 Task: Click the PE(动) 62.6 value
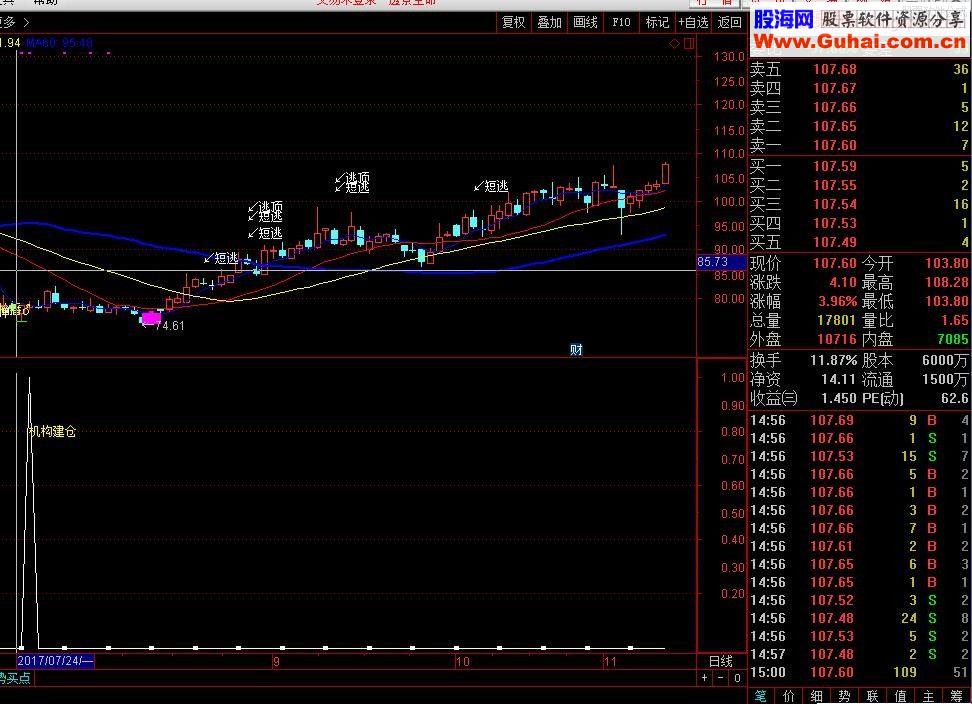click(x=955, y=398)
